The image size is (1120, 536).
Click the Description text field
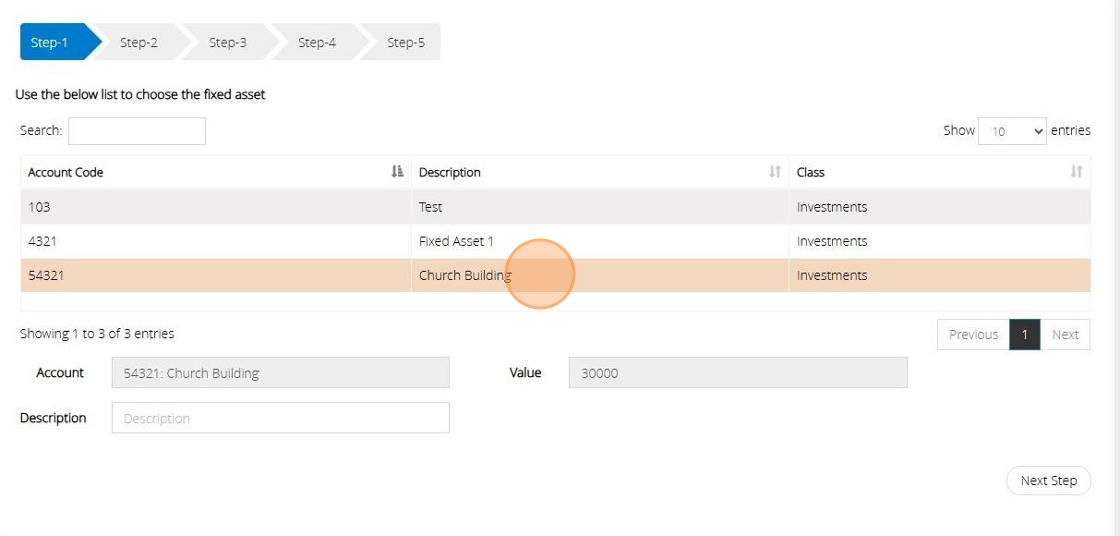coord(280,418)
